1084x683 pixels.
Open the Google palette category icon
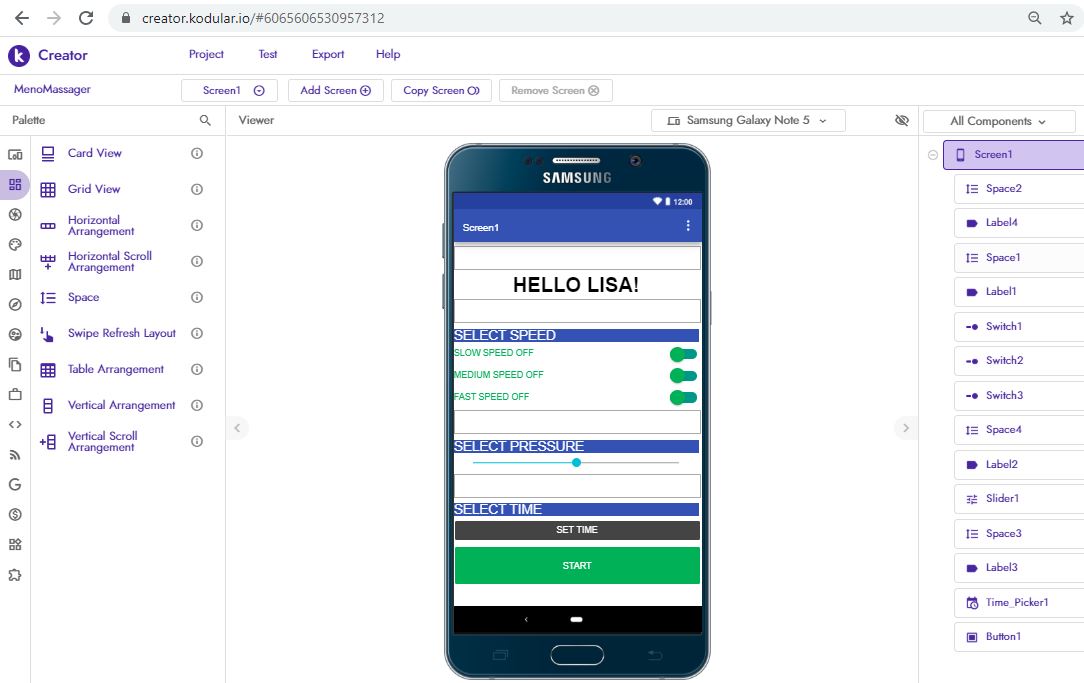pyautogui.click(x=15, y=485)
